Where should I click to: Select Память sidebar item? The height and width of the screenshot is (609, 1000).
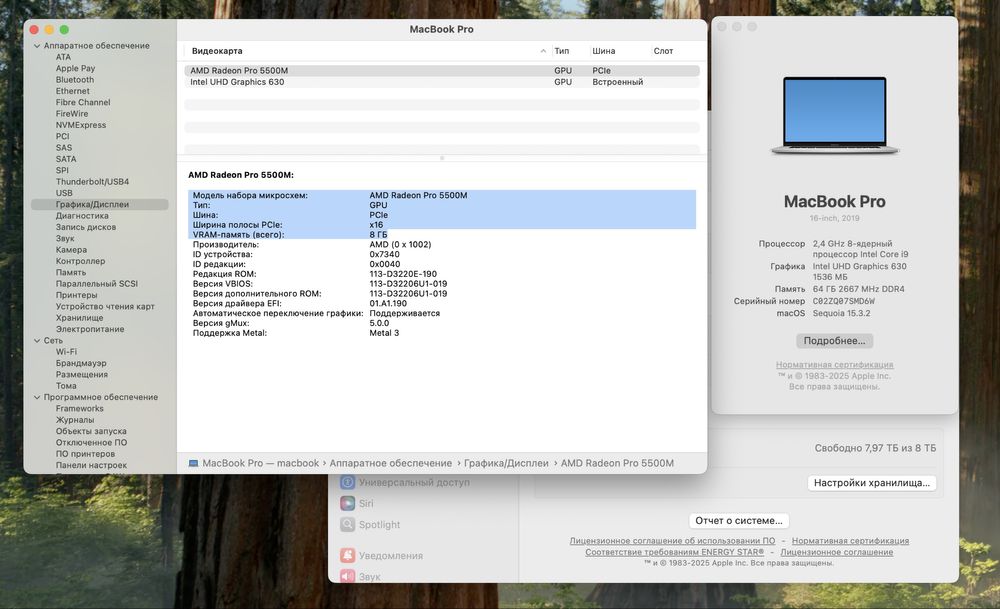(x=71, y=272)
